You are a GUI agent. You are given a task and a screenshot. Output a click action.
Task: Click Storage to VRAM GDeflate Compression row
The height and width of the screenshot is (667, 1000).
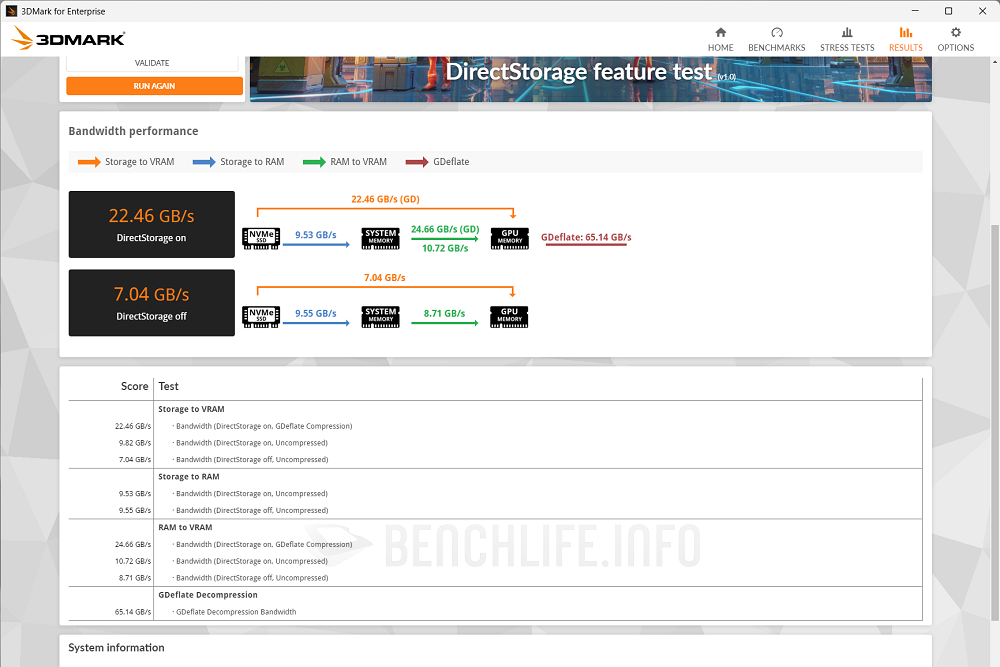496,426
